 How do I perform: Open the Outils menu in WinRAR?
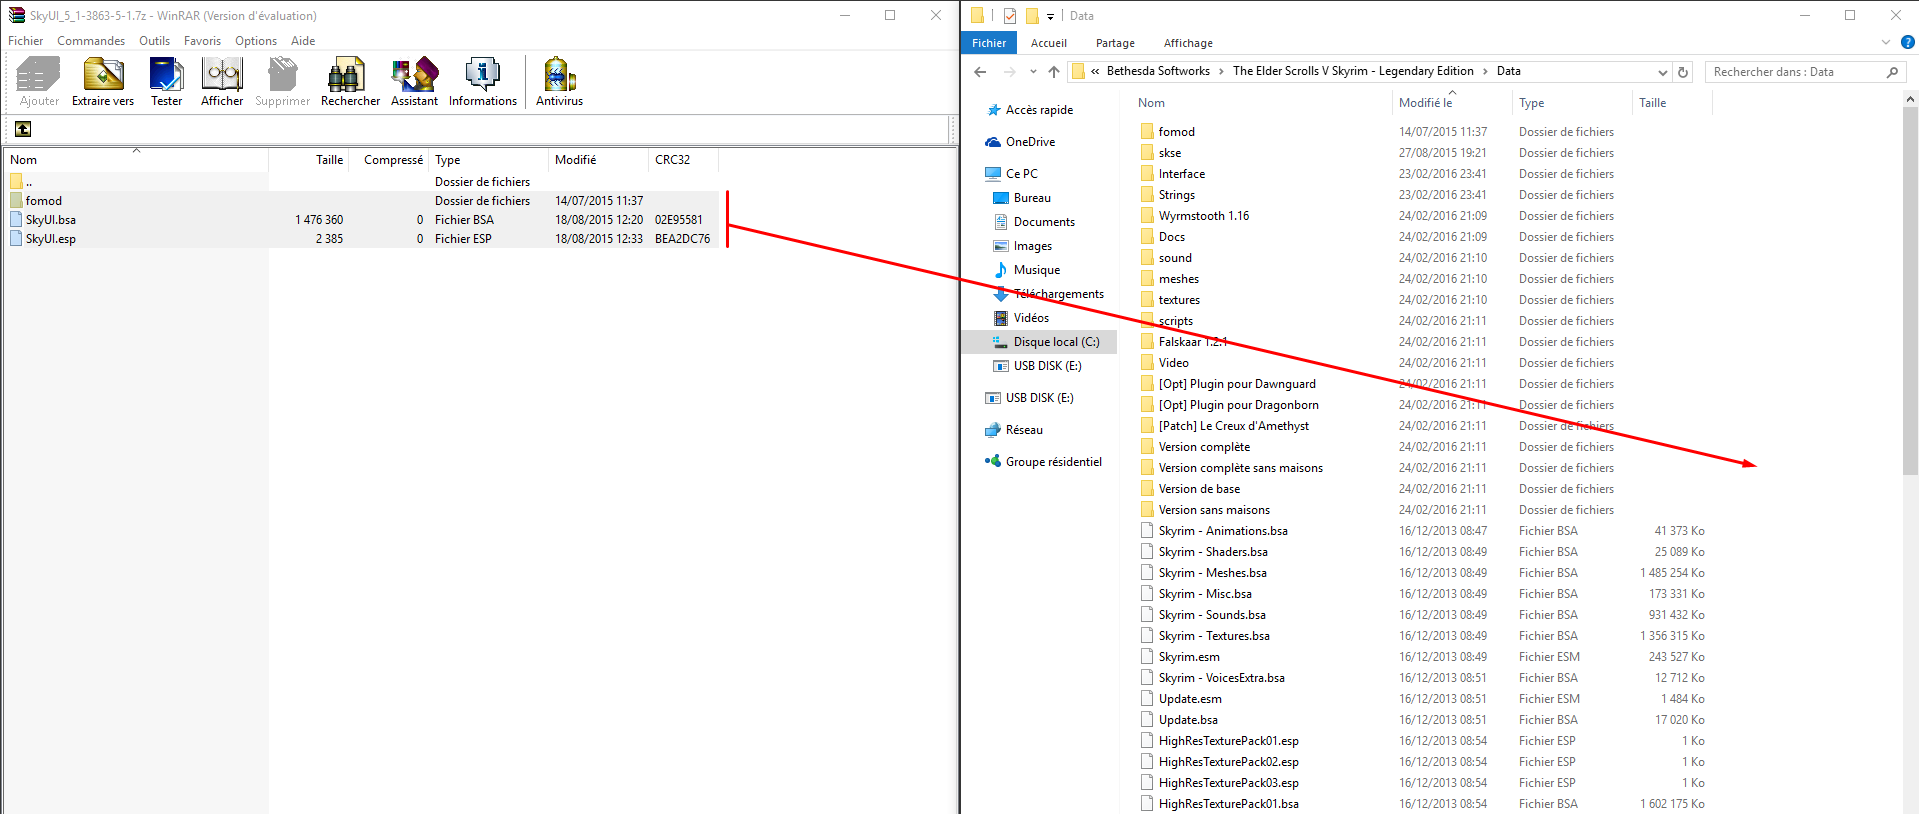(x=154, y=41)
